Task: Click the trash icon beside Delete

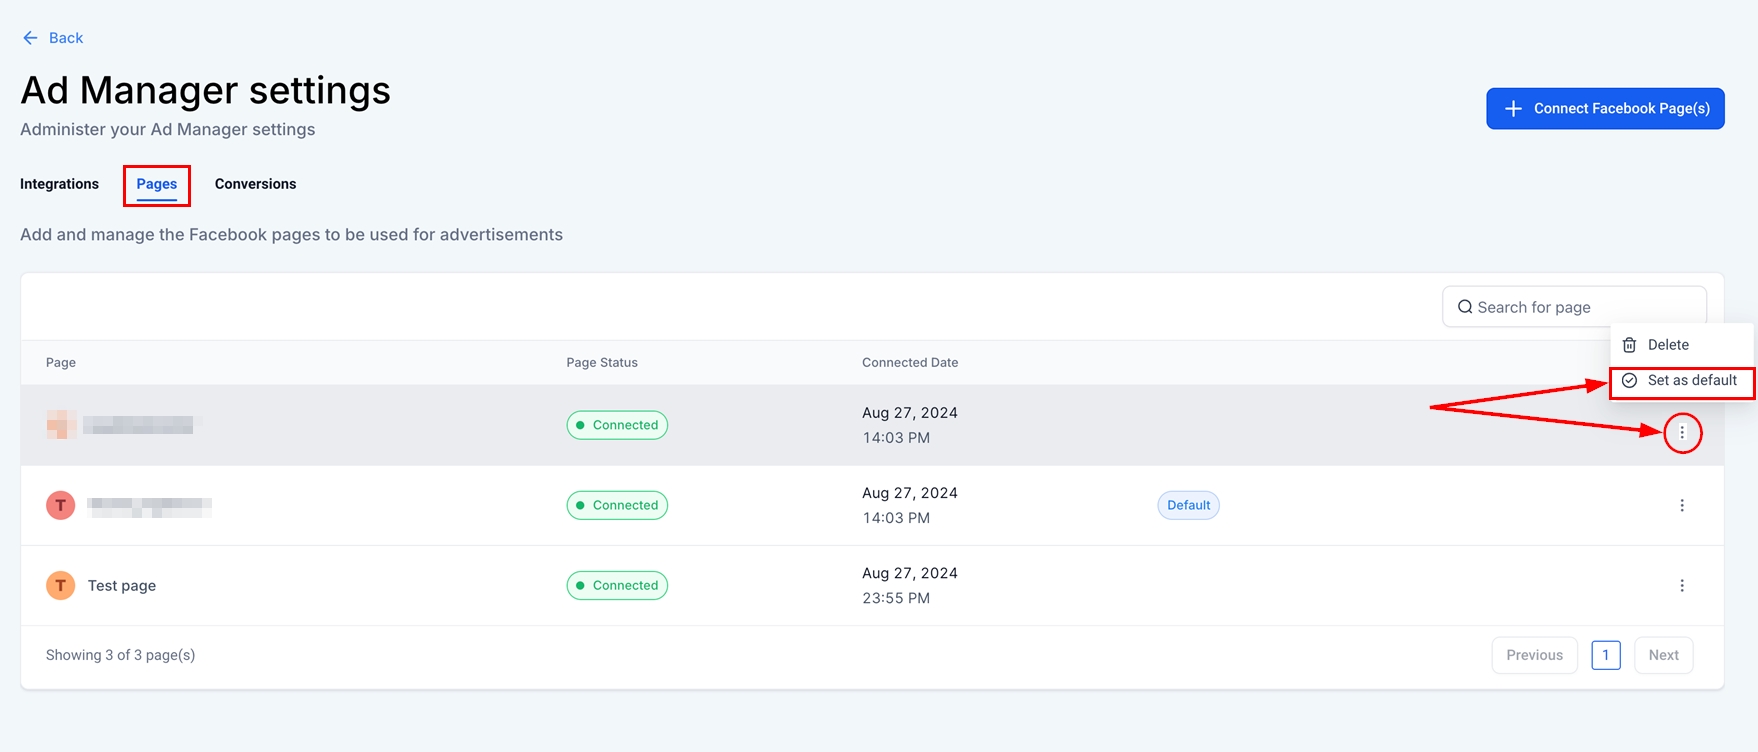Action: pos(1629,345)
